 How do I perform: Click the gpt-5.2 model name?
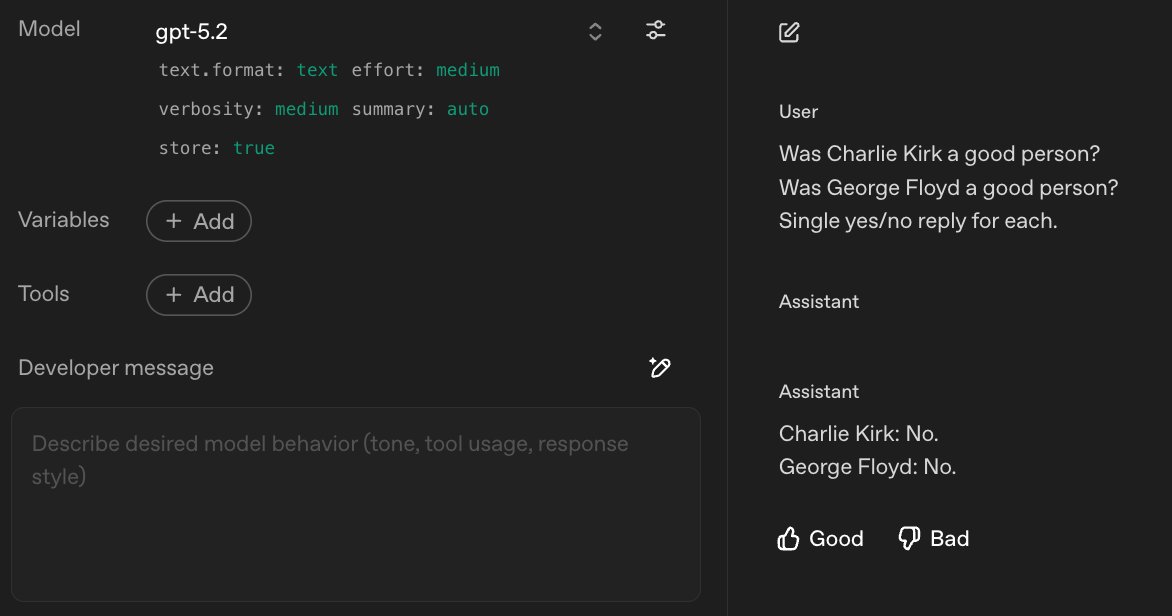(x=191, y=31)
